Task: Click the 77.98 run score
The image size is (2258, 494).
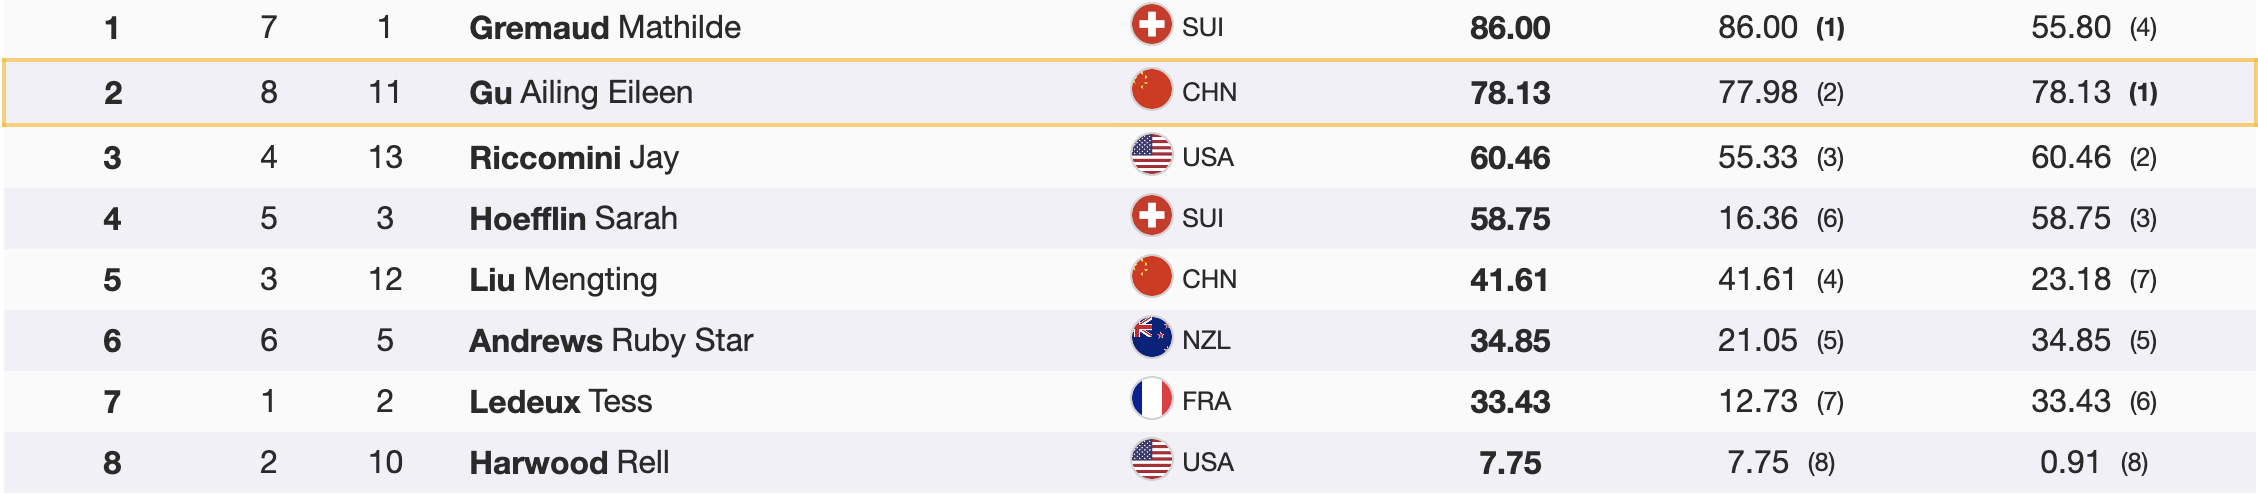Action: pos(1757,92)
